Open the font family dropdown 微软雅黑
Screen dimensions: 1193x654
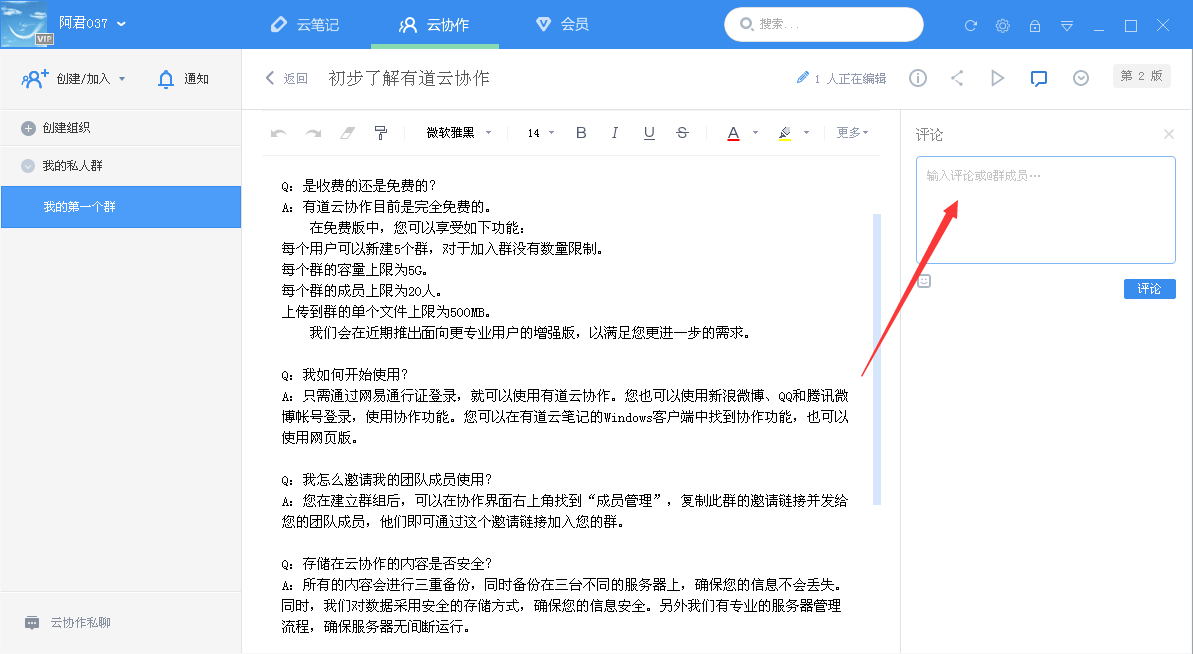tap(455, 131)
